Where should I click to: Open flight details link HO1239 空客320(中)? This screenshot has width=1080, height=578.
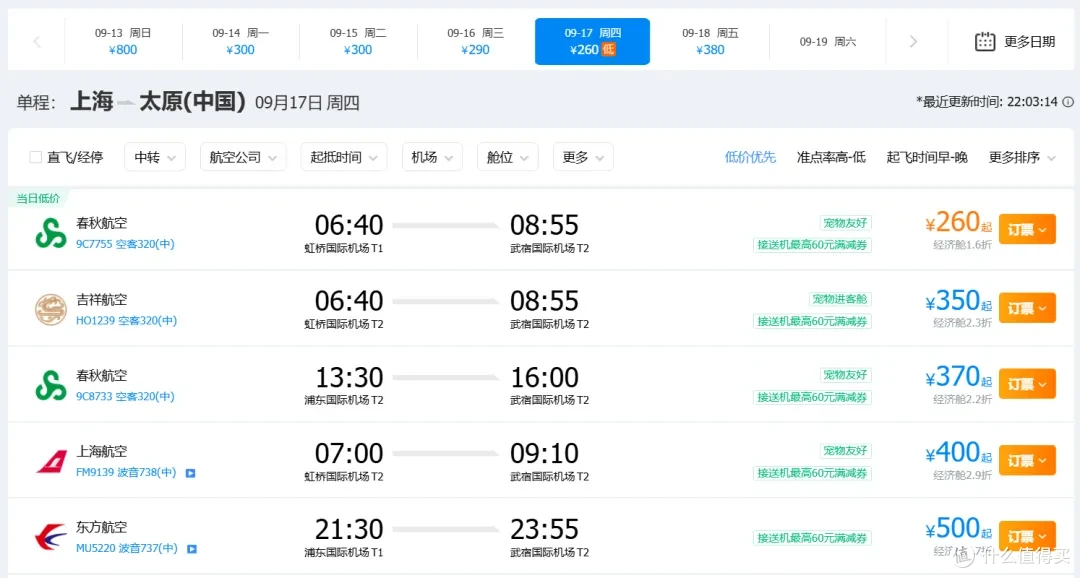tap(126, 320)
